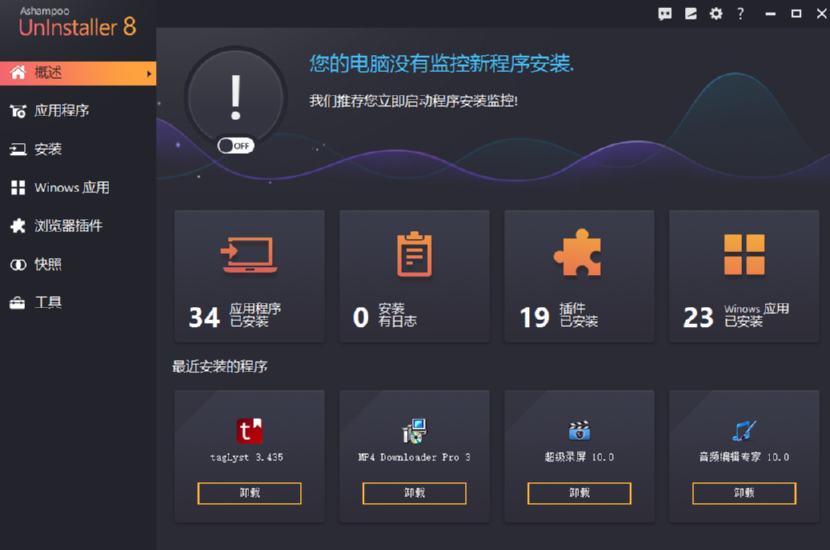Click 卸载 under 音频编辑专家 10.0
Screen dimensions: 830x550
tap(744, 493)
